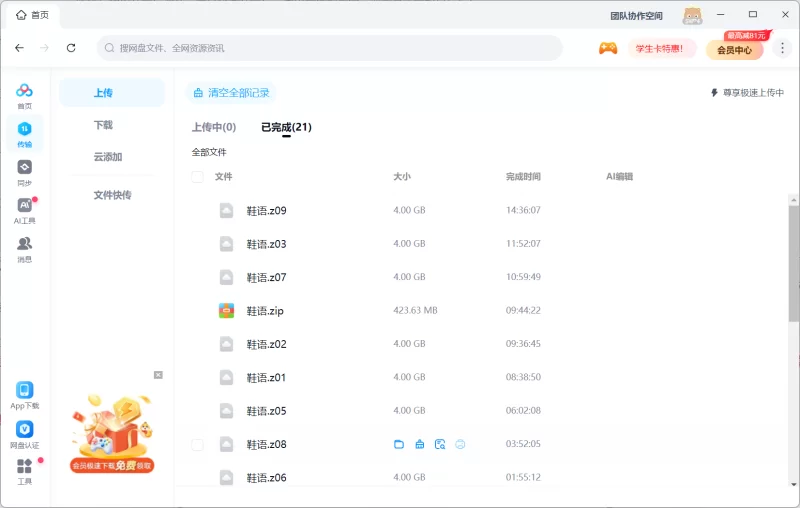Viewport: 800px width, 508px height.
Task: Clear the 鞋语.z08 record with the broom icon
Action: coord(419,444)
